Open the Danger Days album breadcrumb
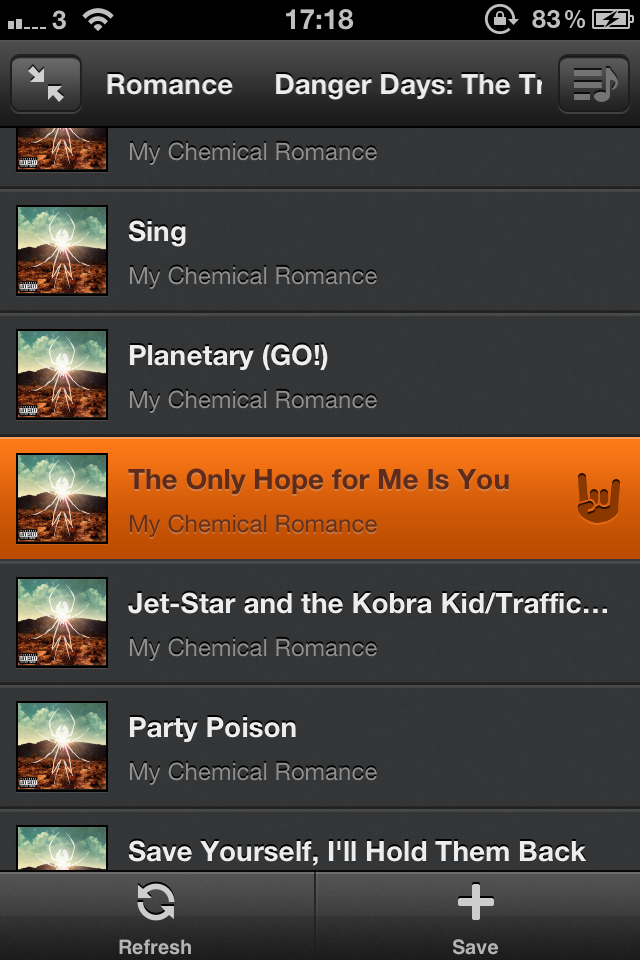Viewport: 640px width, 960px height. point(408,85)
